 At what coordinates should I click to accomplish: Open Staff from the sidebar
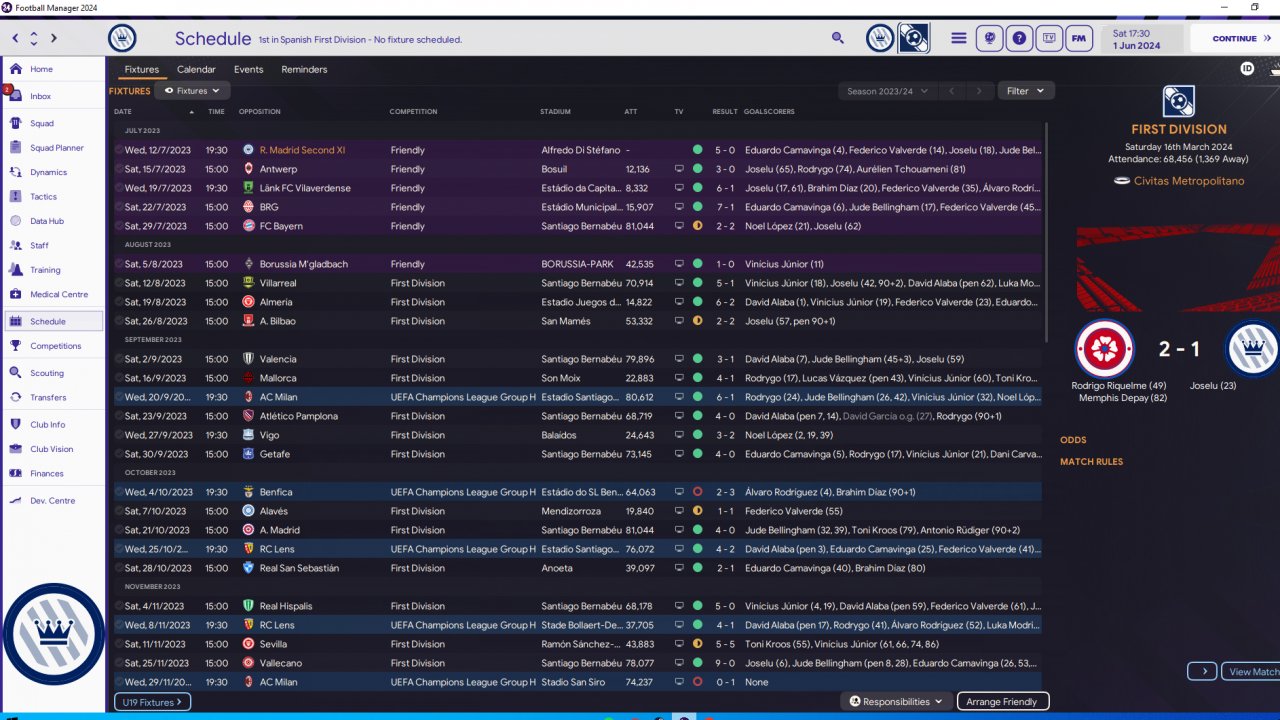click(x=53, y=245)
